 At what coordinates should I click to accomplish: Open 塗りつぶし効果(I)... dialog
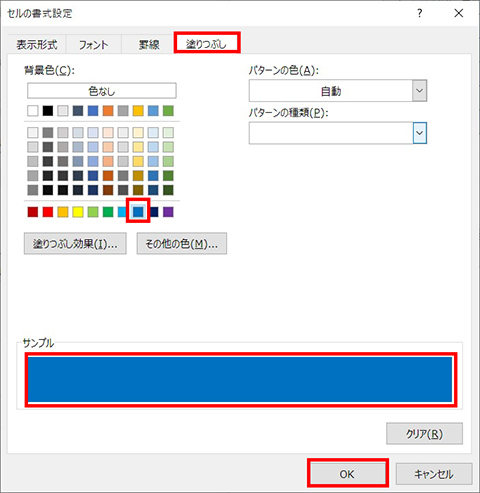[75, 244]
